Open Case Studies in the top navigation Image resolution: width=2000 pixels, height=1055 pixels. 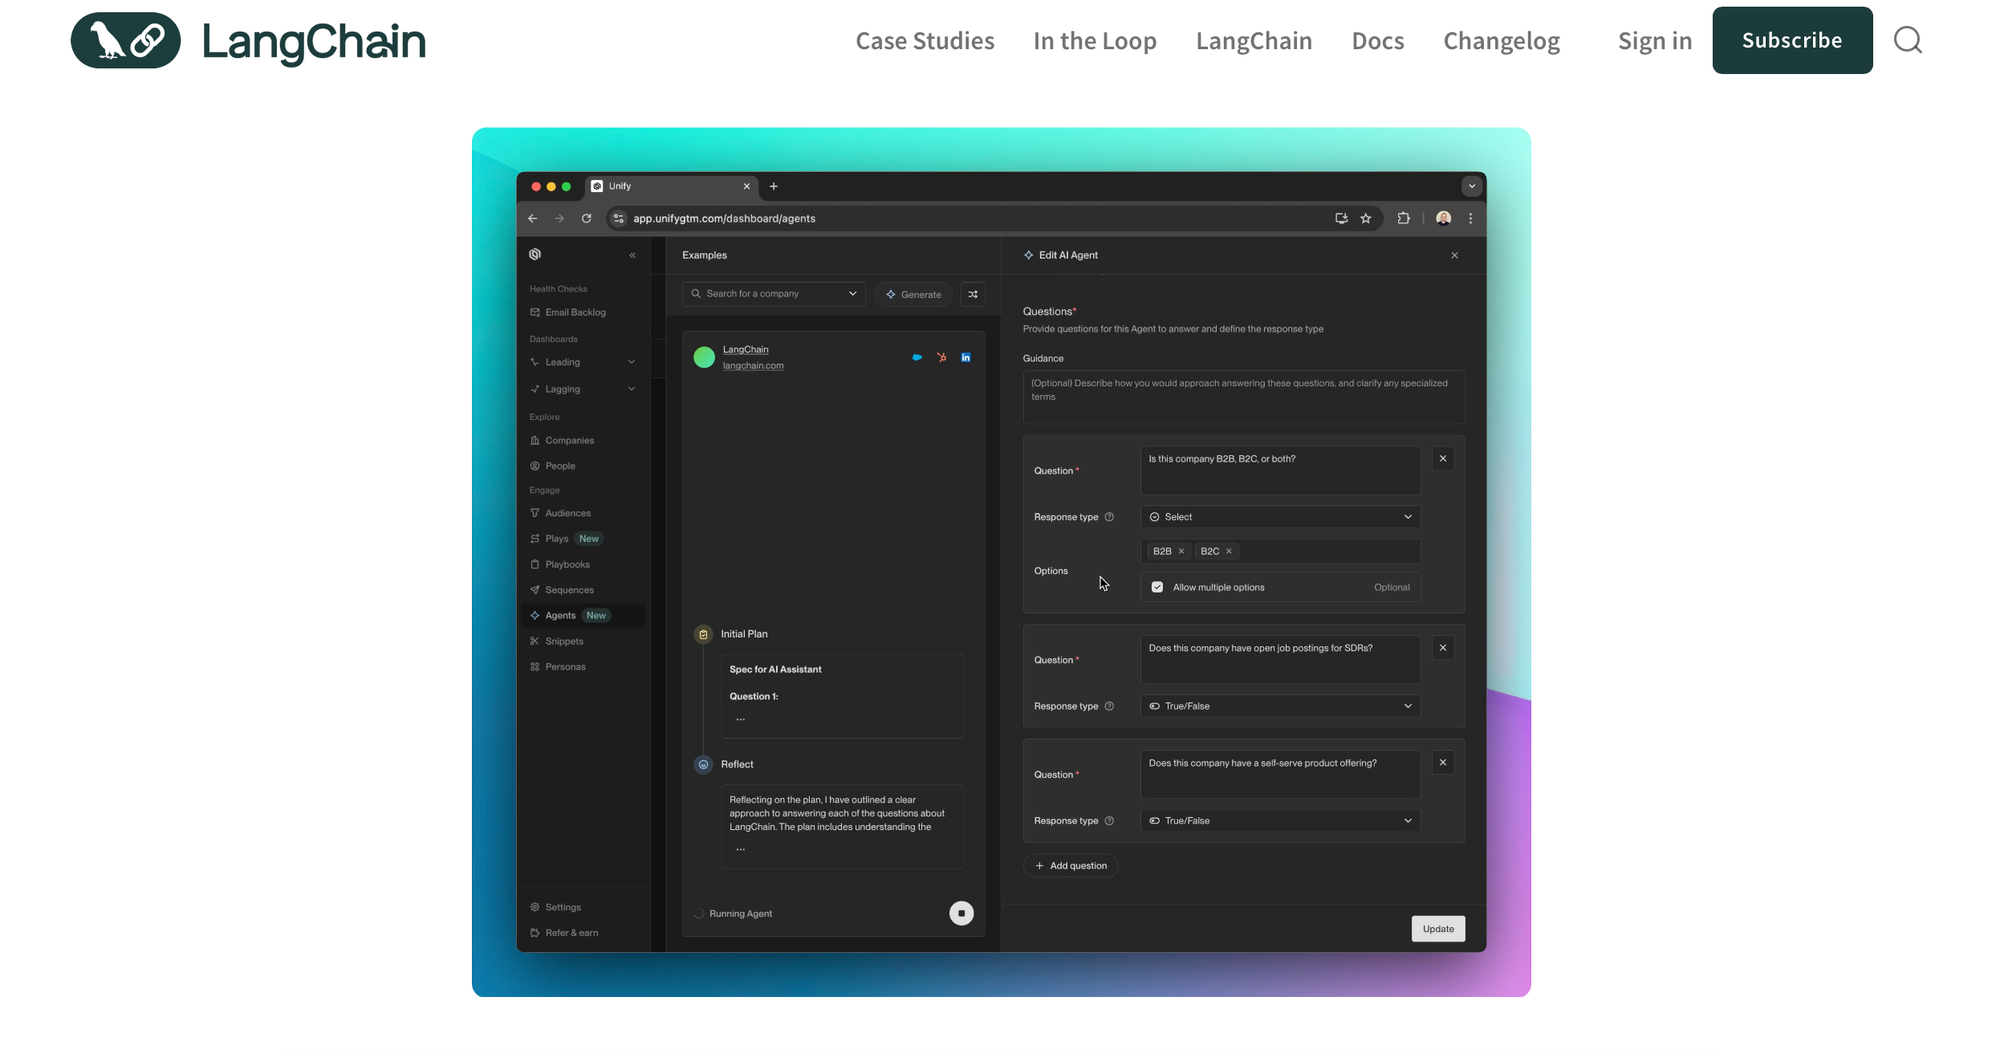[925, 40]
